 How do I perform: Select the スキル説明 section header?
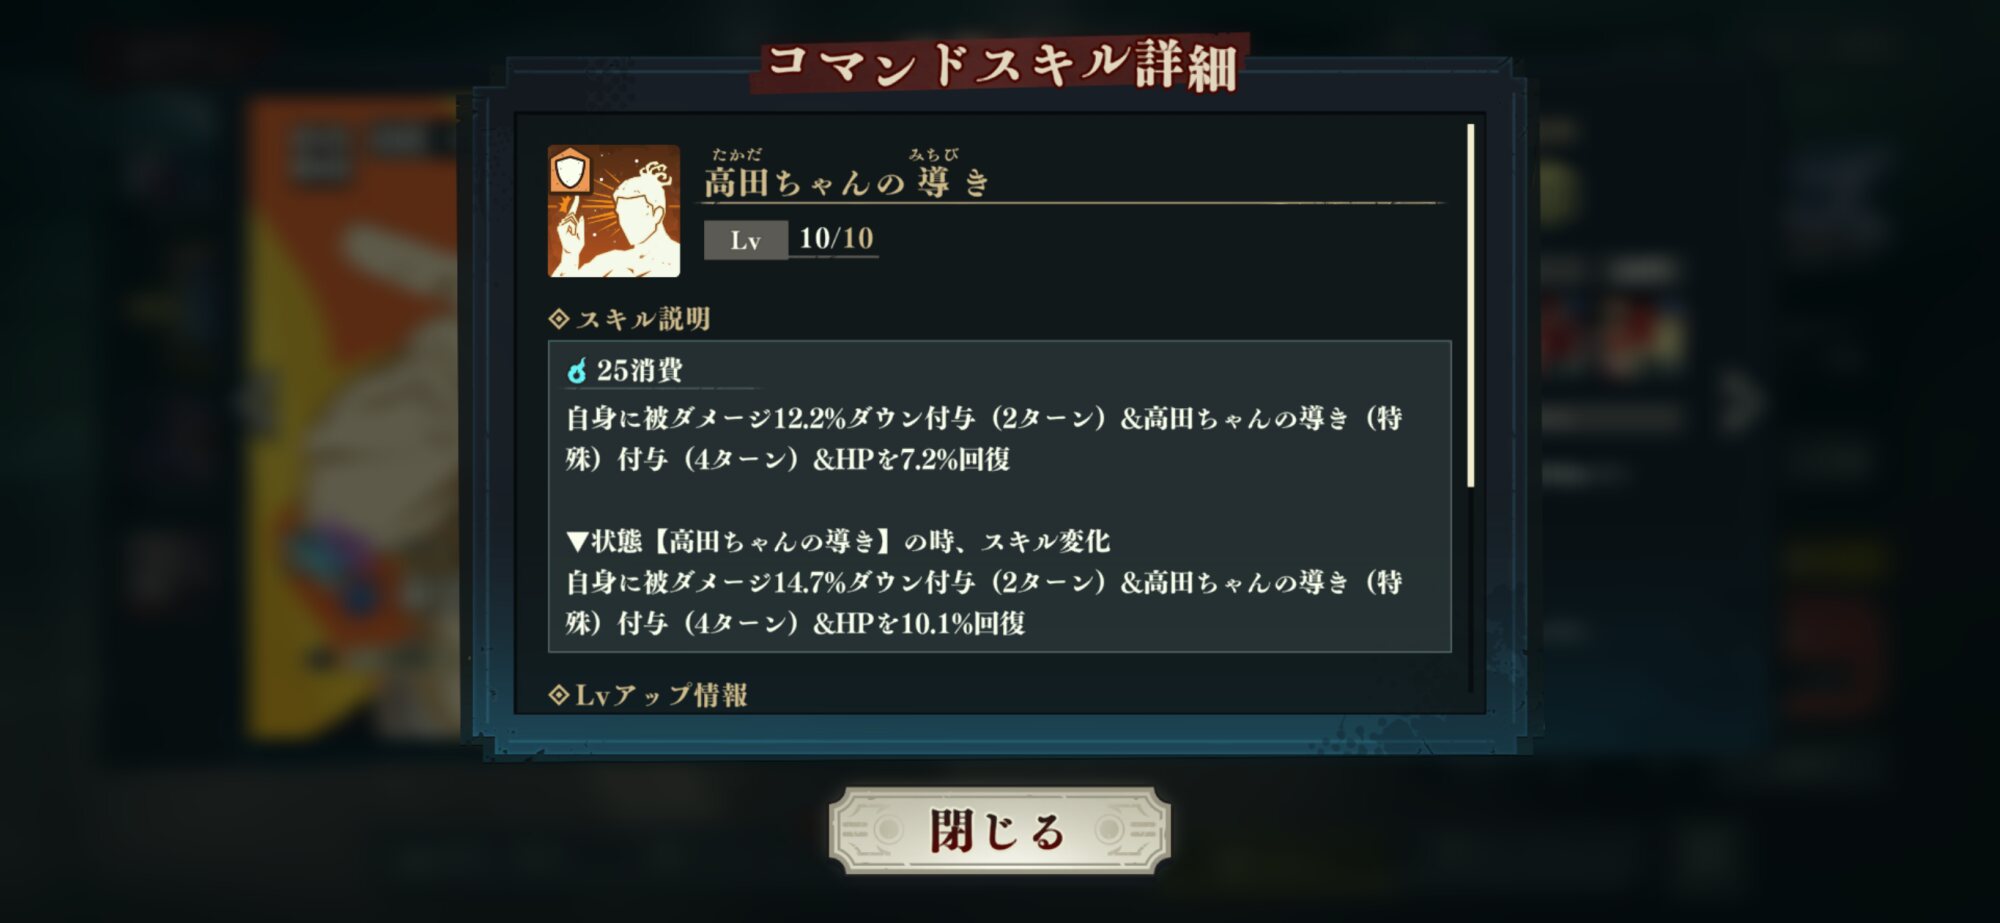[630, 319]
